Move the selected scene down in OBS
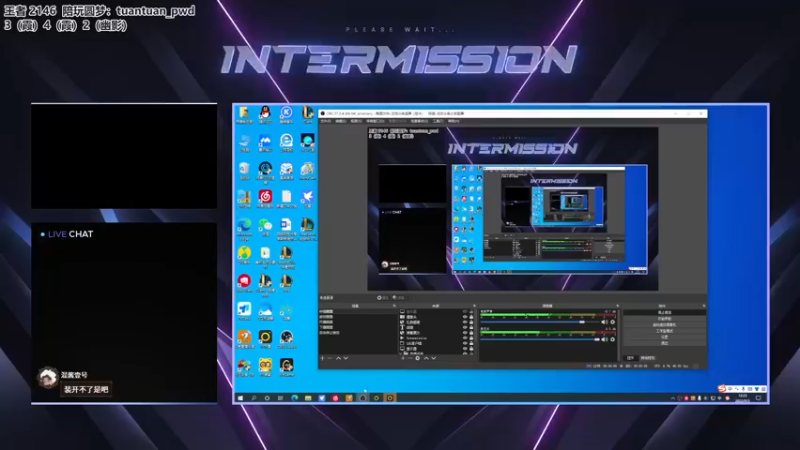 pos(346,358)
